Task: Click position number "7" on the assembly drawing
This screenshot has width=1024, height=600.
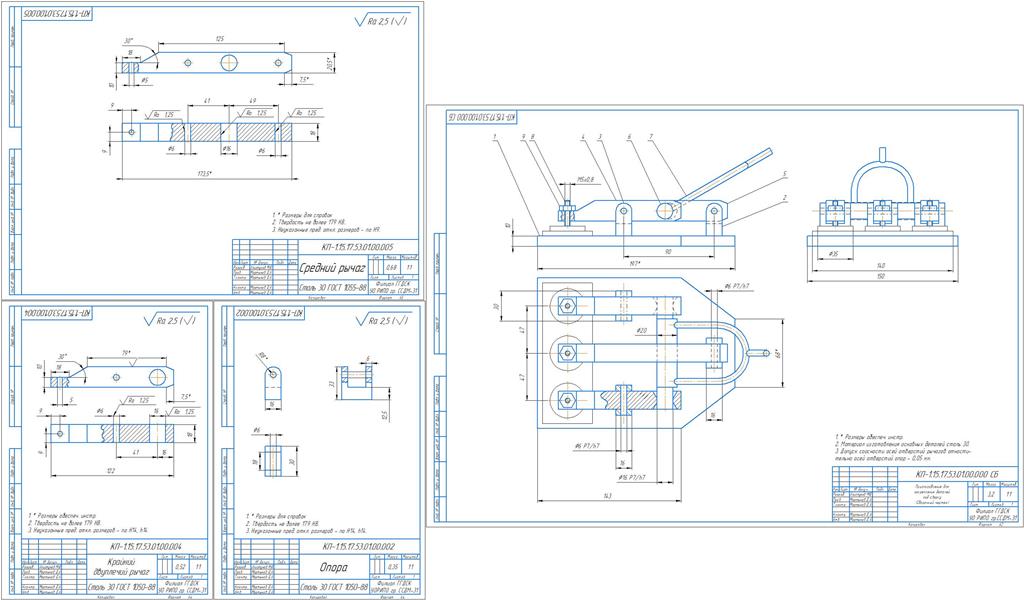Action: 651,137
